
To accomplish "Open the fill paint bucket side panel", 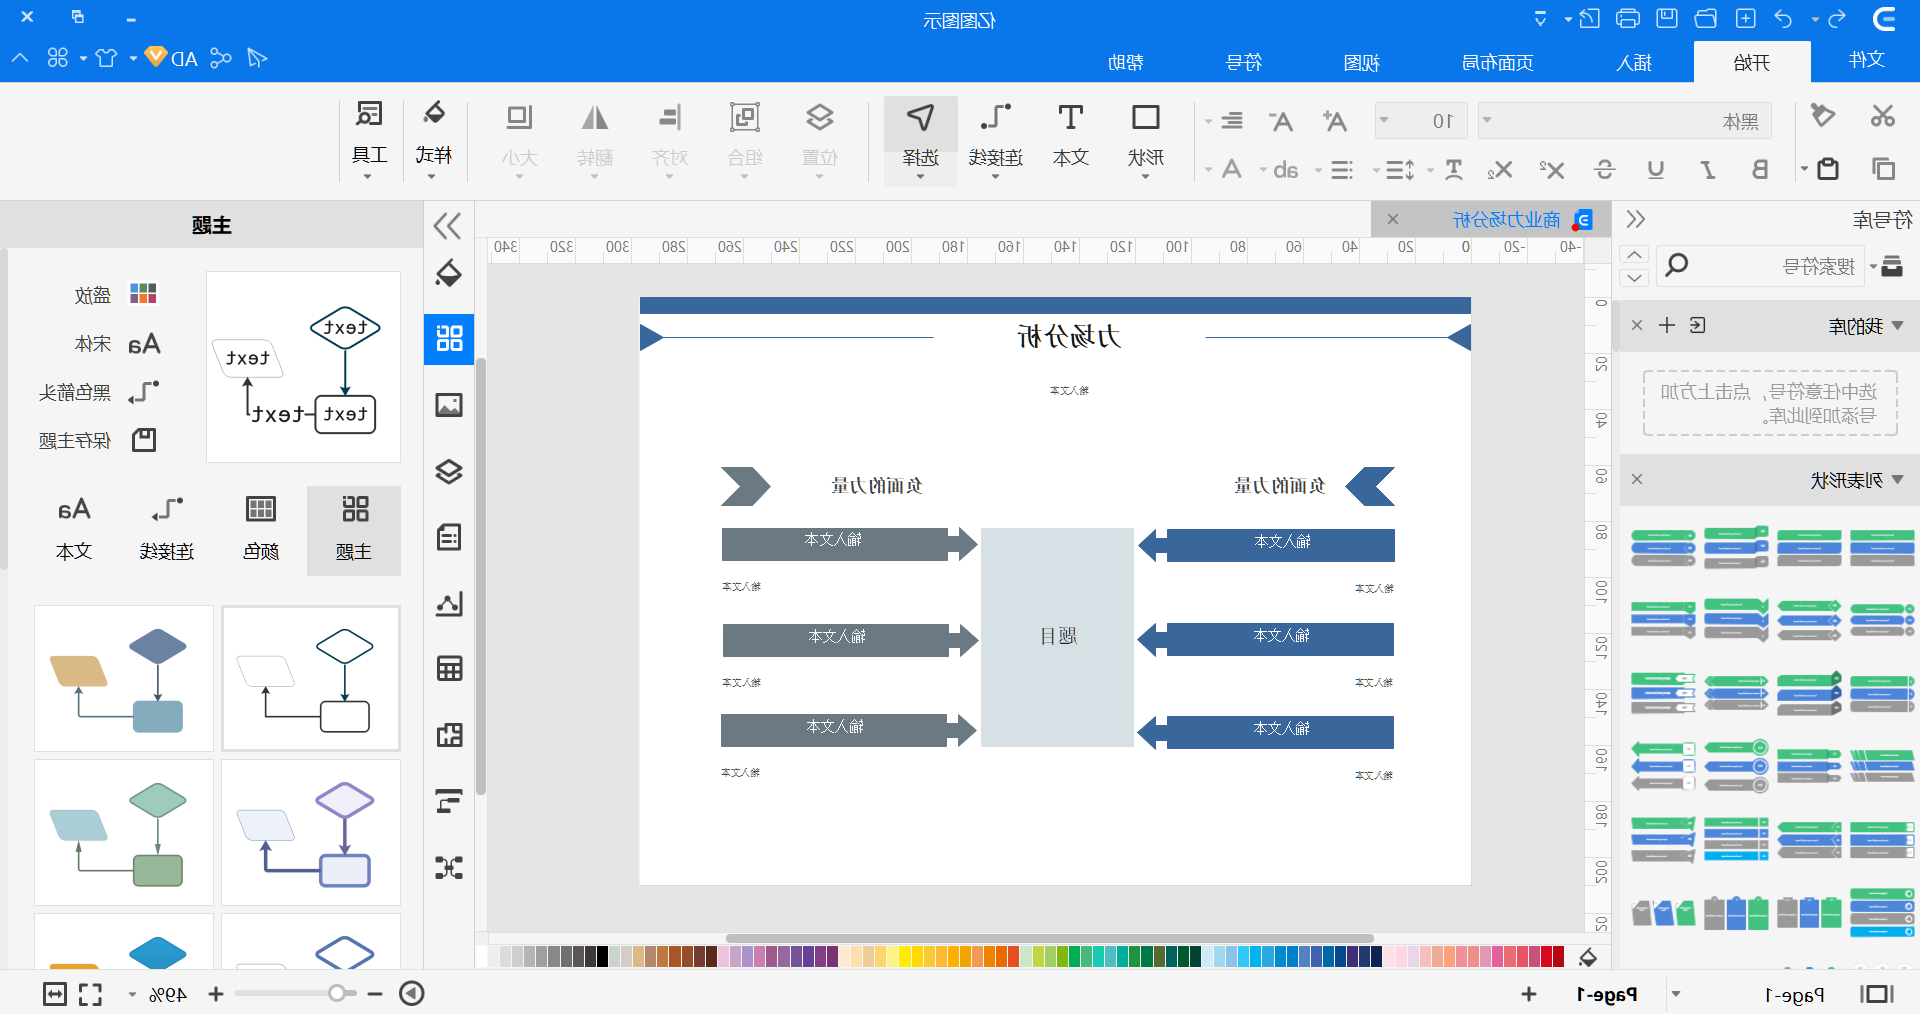I will (x=449, y=273).
